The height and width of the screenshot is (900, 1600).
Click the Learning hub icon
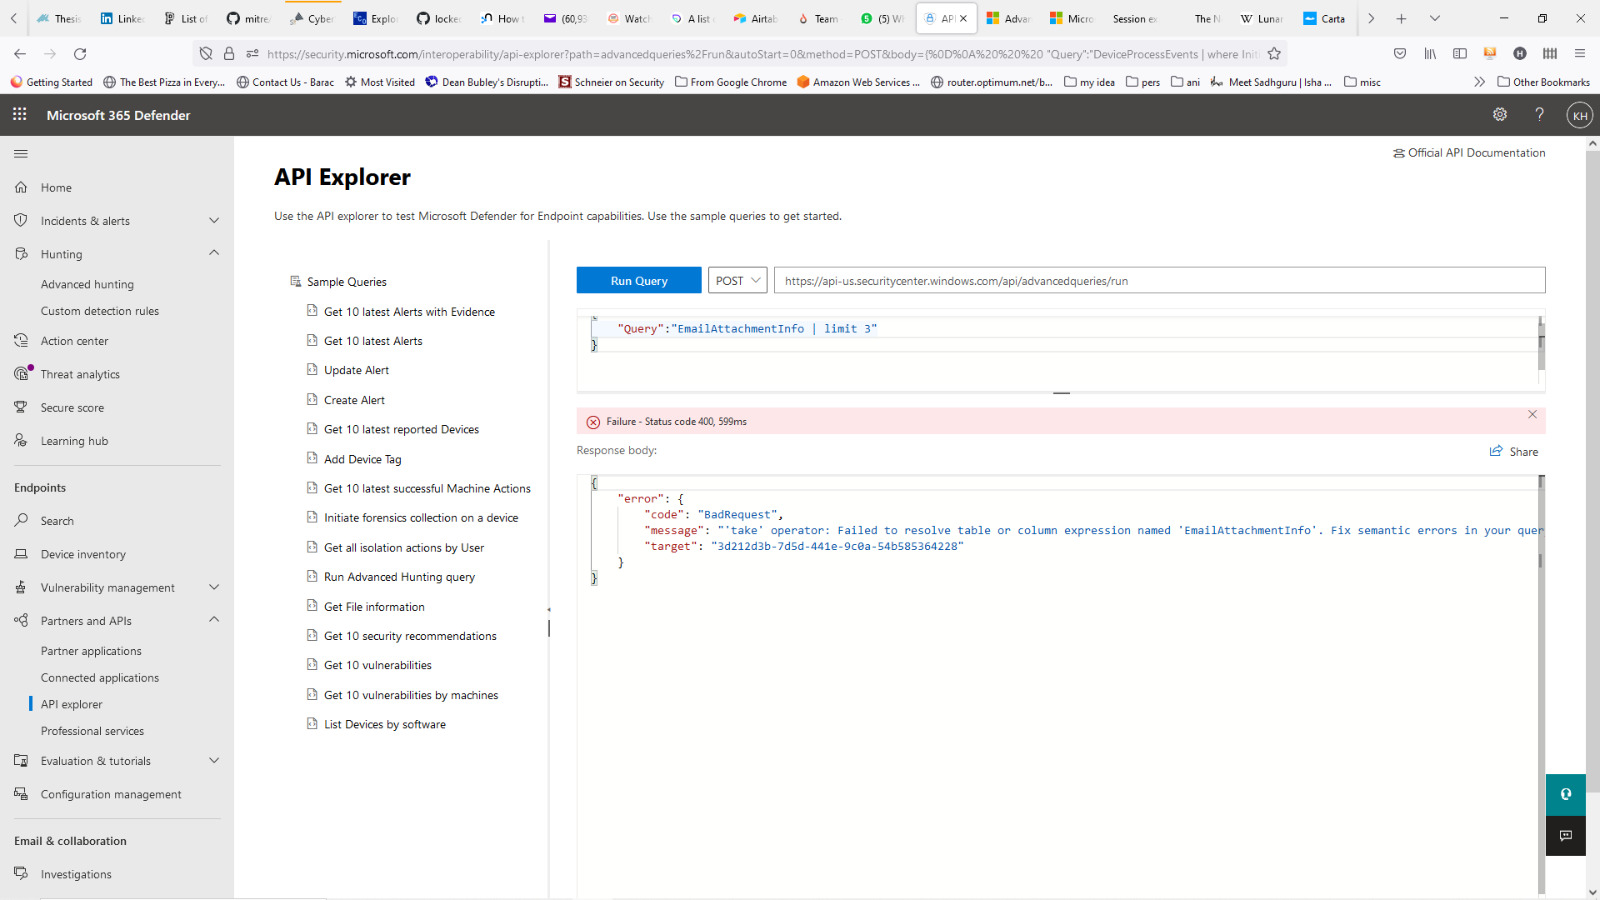click(x=21, y=440)
